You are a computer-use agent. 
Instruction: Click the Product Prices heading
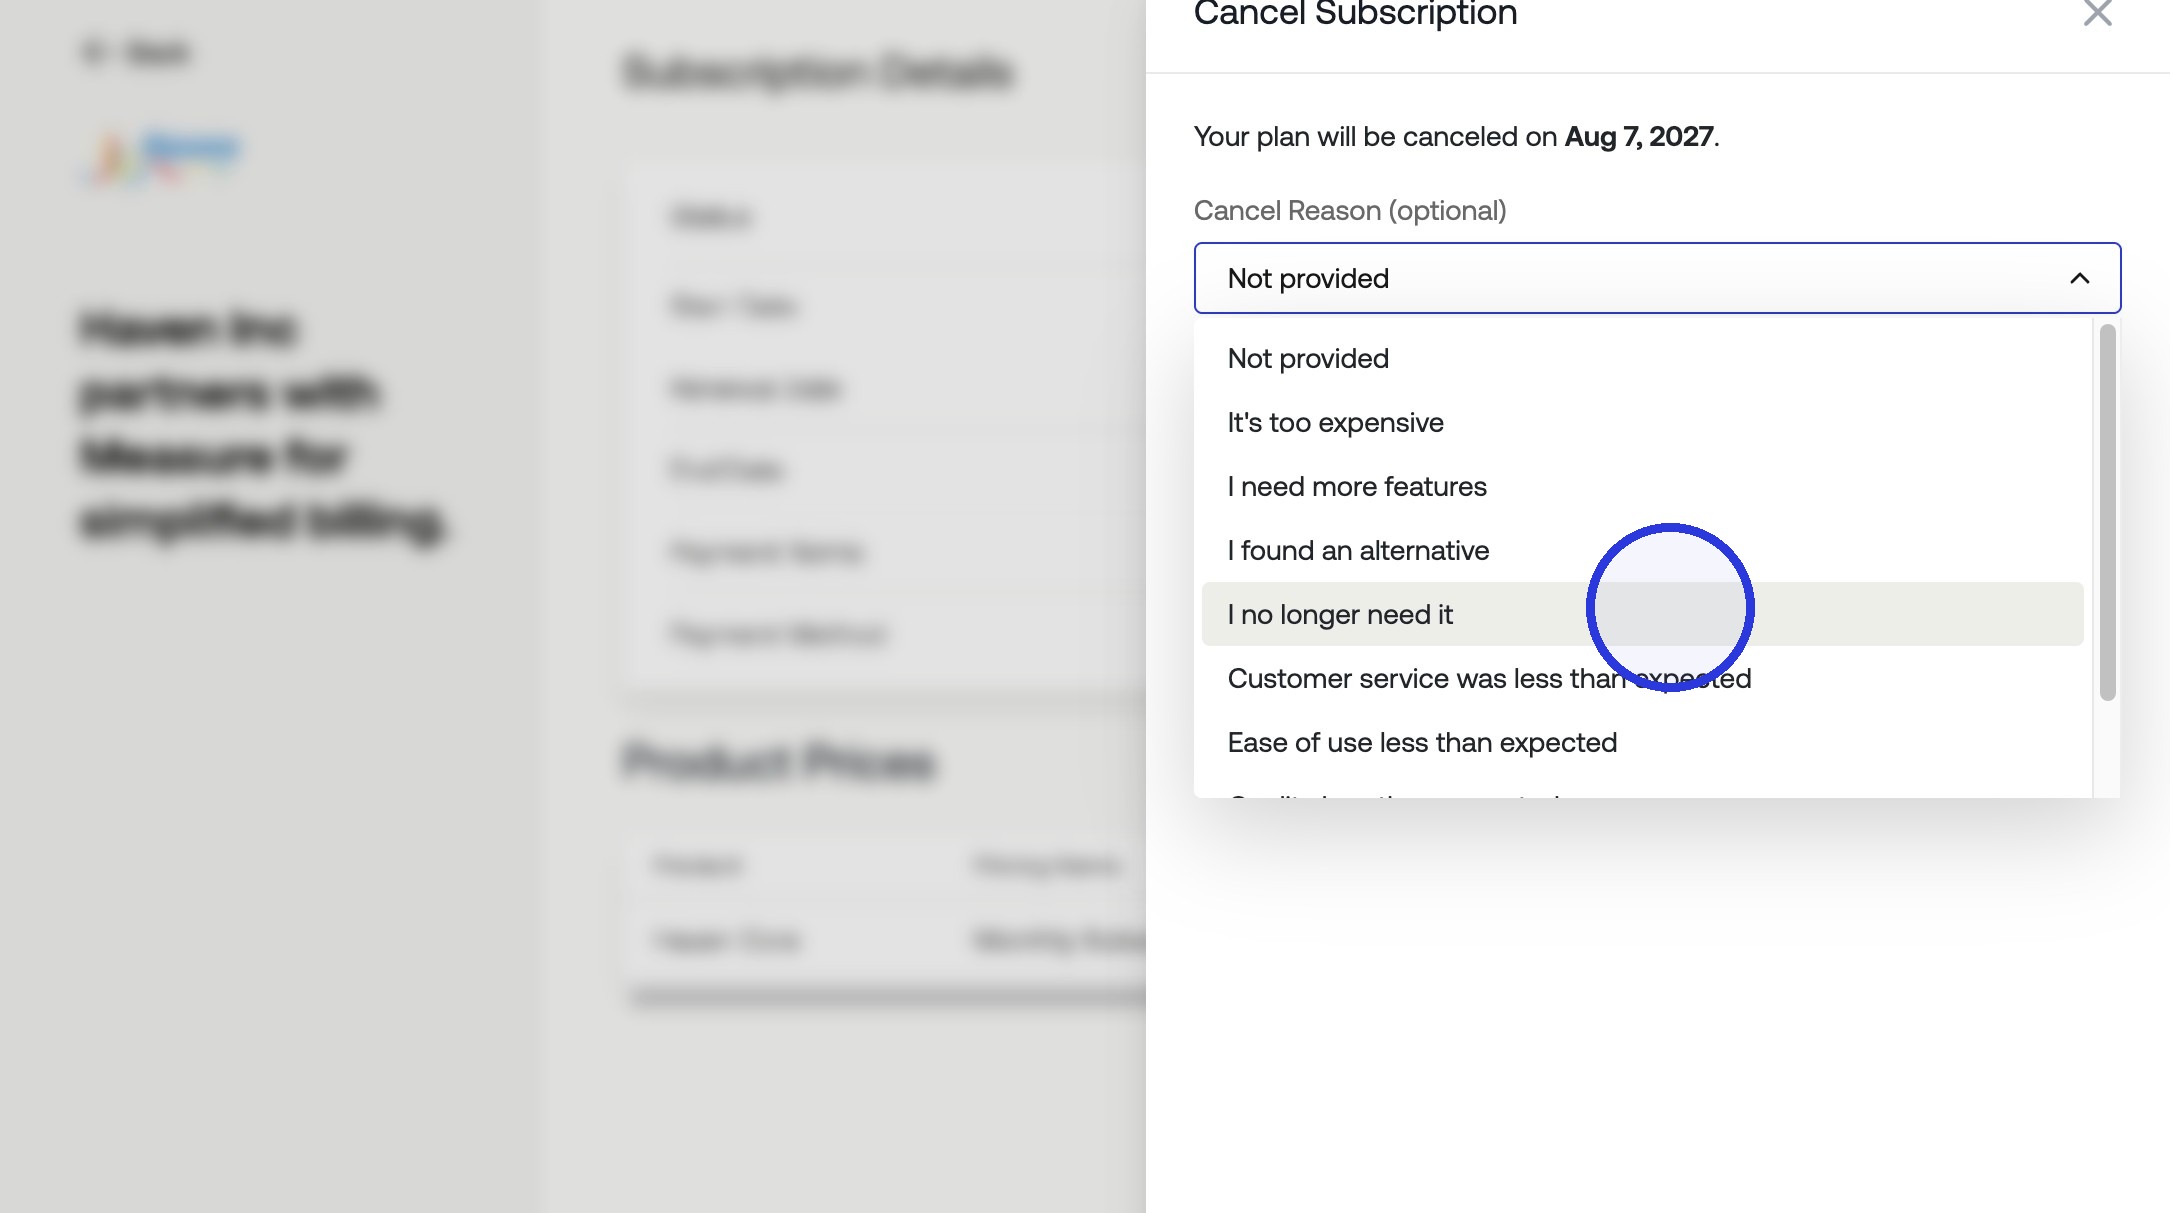778,762
